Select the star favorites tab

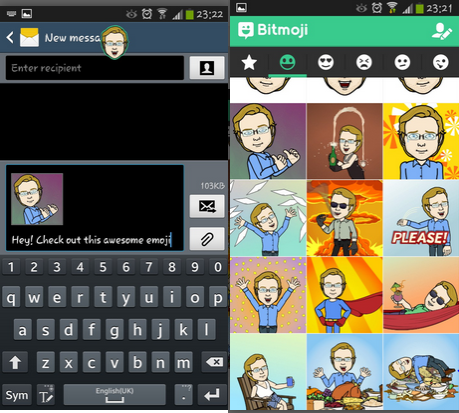point(249,62)
